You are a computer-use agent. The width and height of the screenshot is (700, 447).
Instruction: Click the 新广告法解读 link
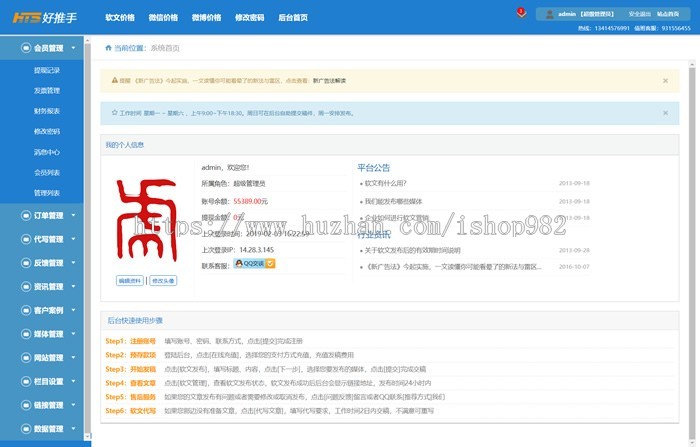[x=329, y=81]
